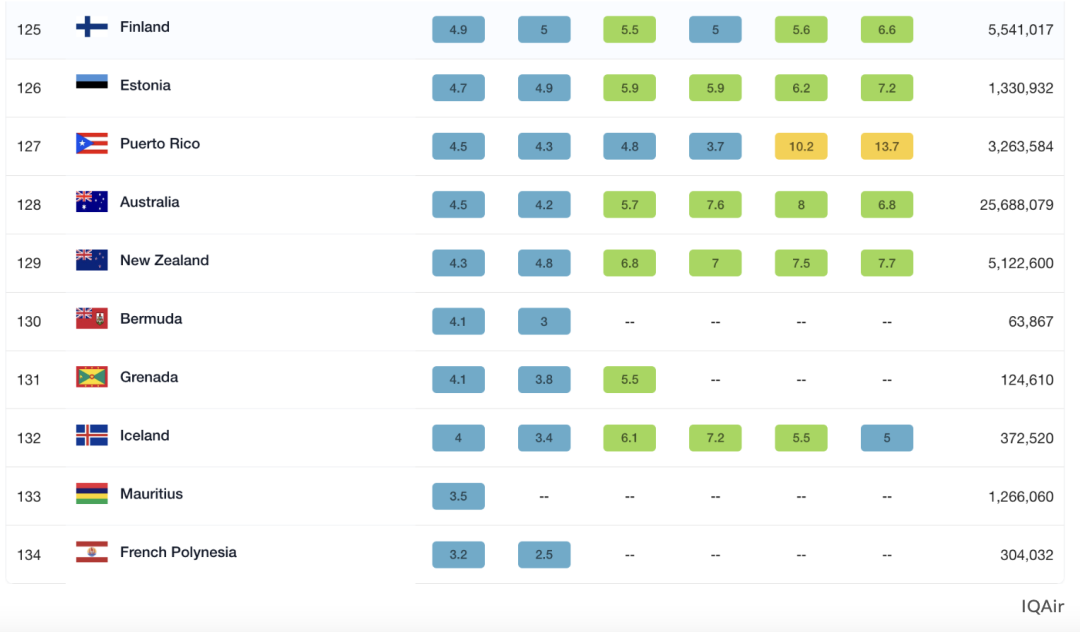The height and width of the screenshot is (632, 1080).
Task: Open the Puerto Rico country link
Action: pos(160,144)
